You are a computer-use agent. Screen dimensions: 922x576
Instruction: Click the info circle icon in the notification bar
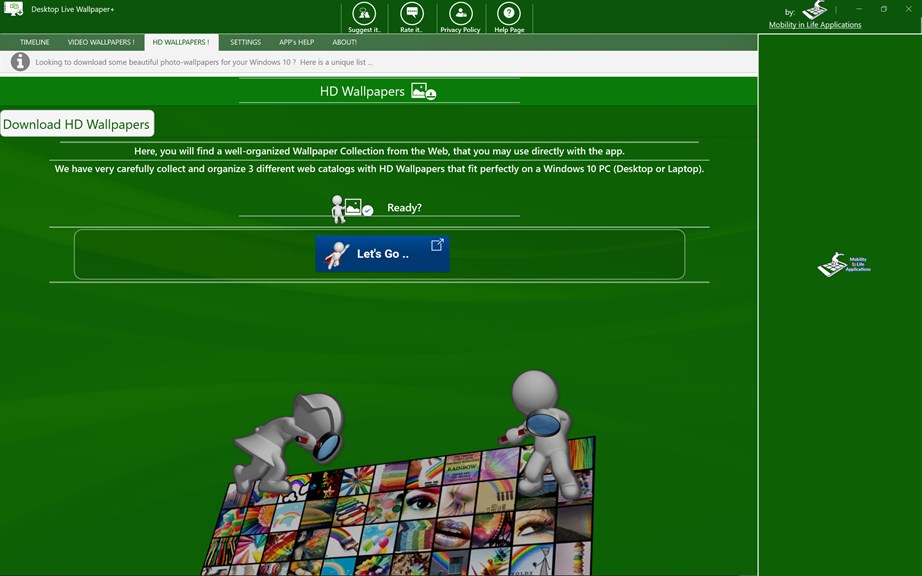coord(20,62)
